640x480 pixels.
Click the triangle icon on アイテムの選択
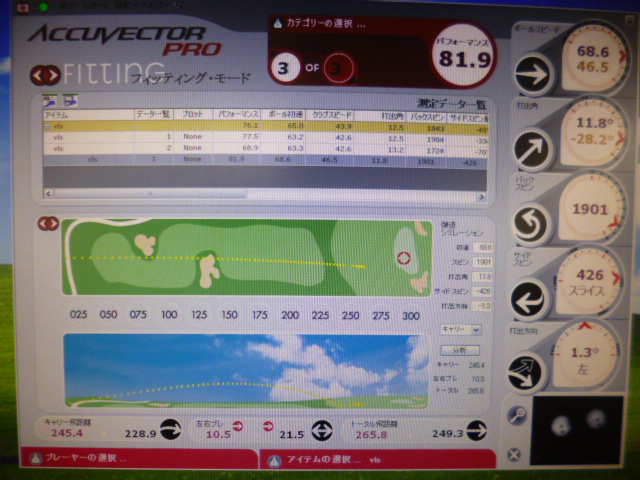tap(275, 461)
